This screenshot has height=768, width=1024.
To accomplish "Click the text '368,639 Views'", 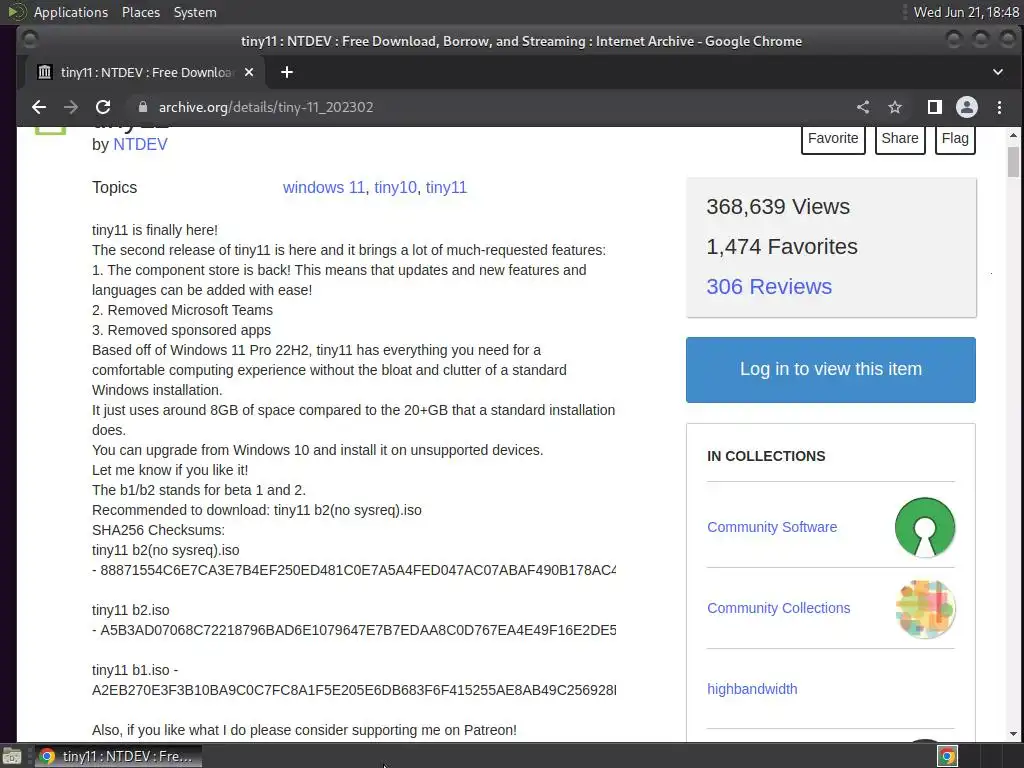I will click(x=778, y=207).
